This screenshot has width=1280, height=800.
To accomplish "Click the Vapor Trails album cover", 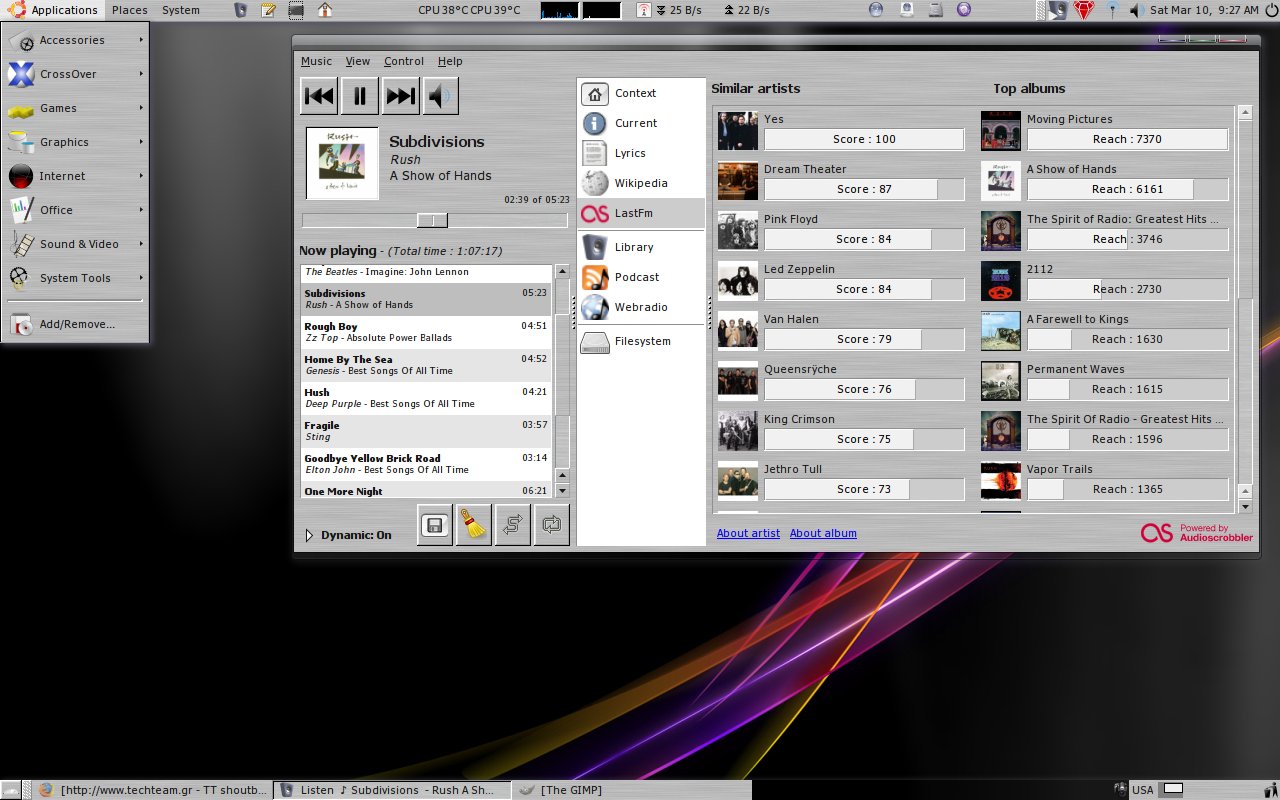I will (1001, 481).
